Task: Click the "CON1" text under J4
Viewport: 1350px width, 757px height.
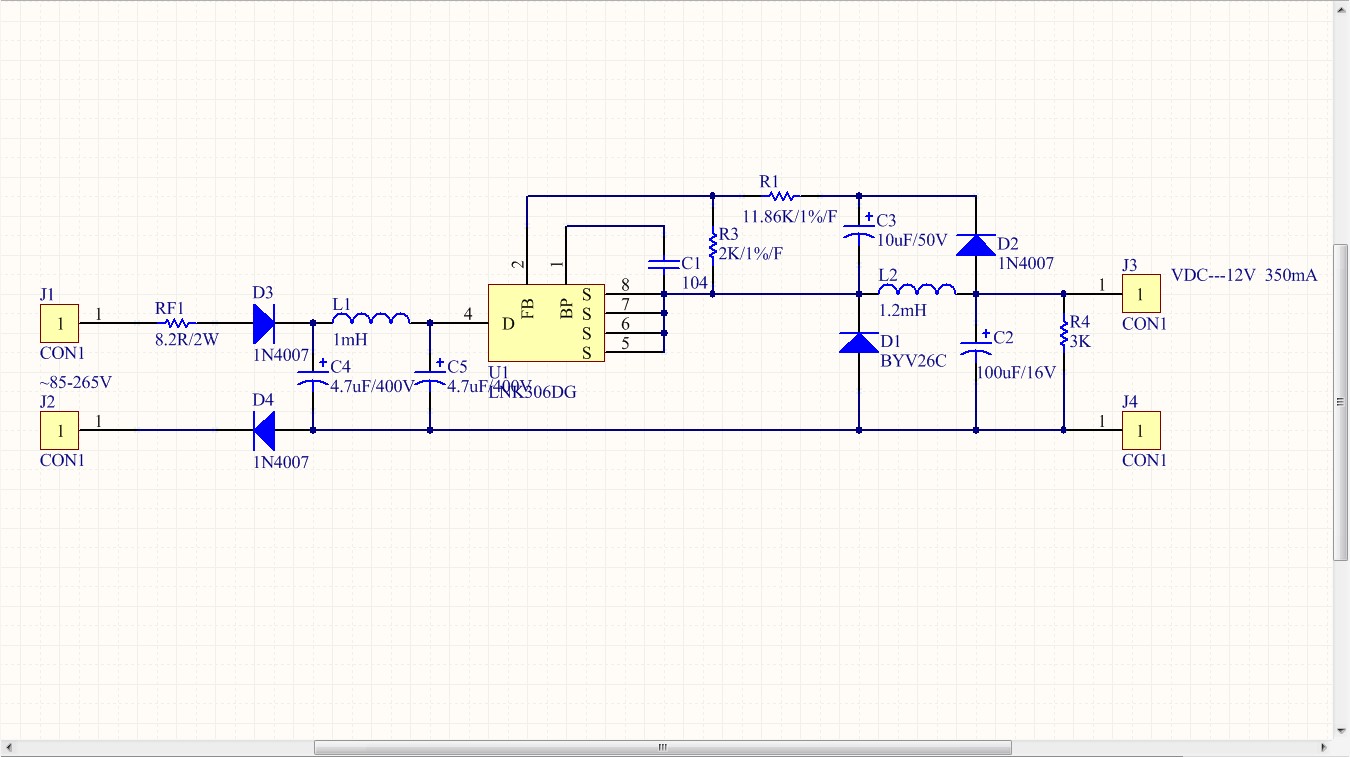Action: 1144,460
